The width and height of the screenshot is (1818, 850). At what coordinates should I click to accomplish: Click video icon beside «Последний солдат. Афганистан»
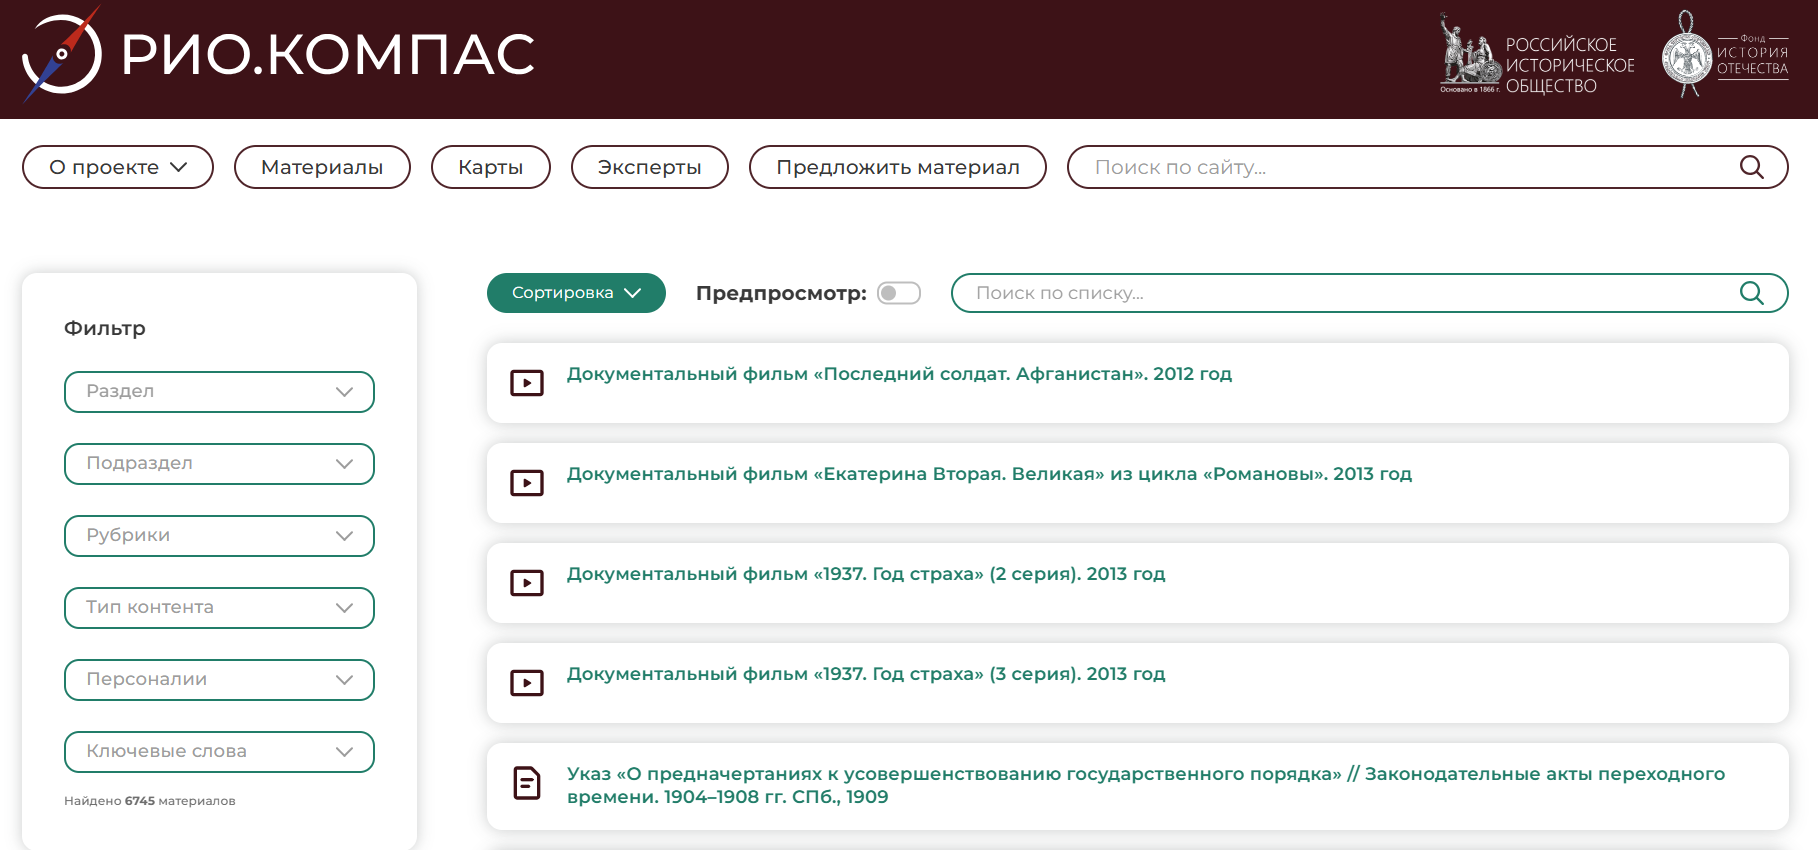pos(527,383)
